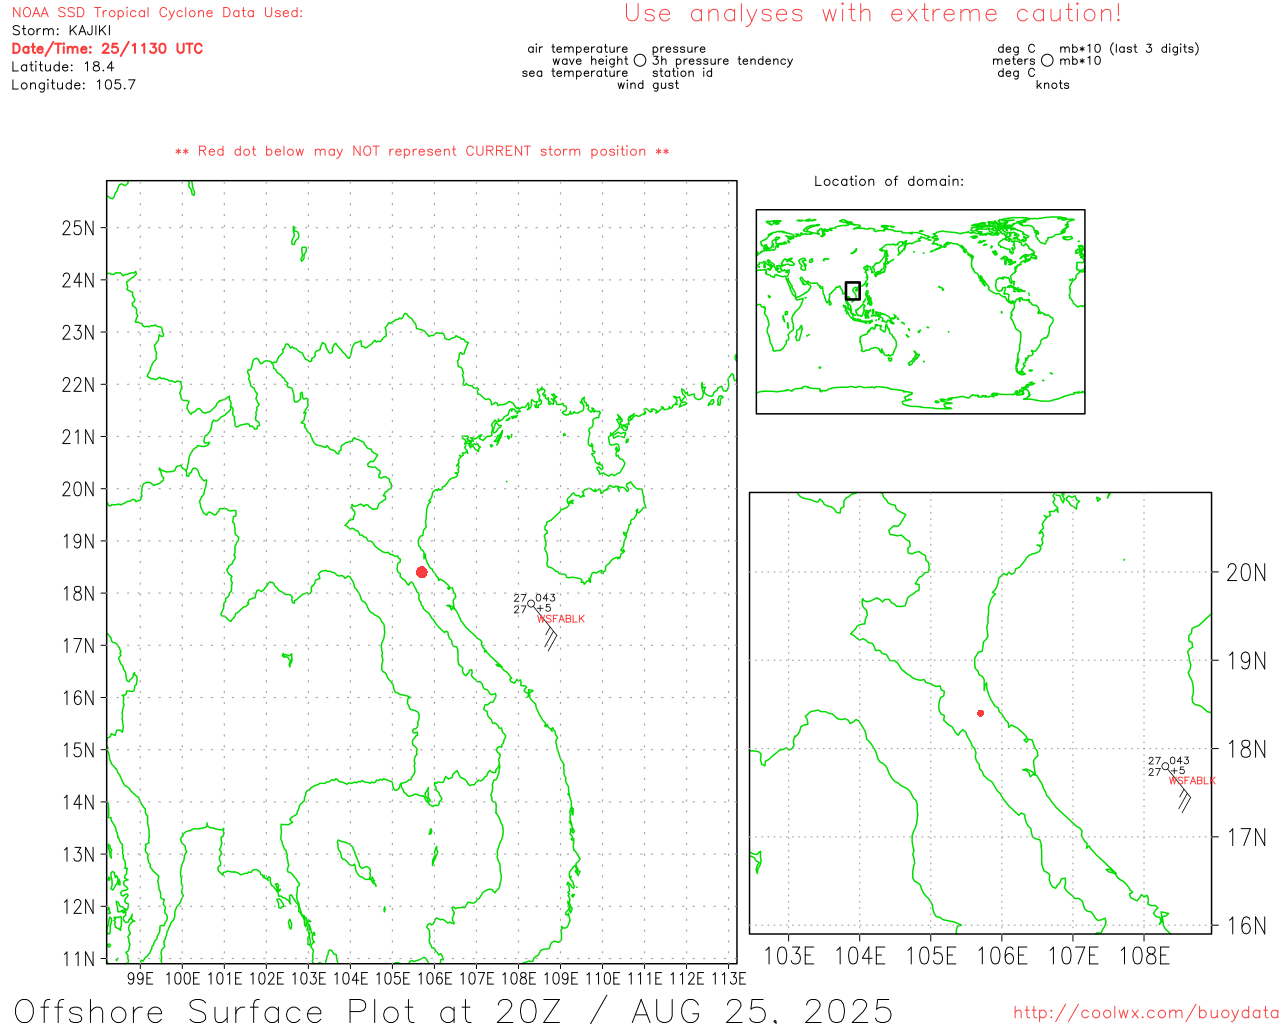Click the 25N latitude label on main map
Image resolution: width=1280 pixels, height=1024 pixels.
[x=78, y=228]
